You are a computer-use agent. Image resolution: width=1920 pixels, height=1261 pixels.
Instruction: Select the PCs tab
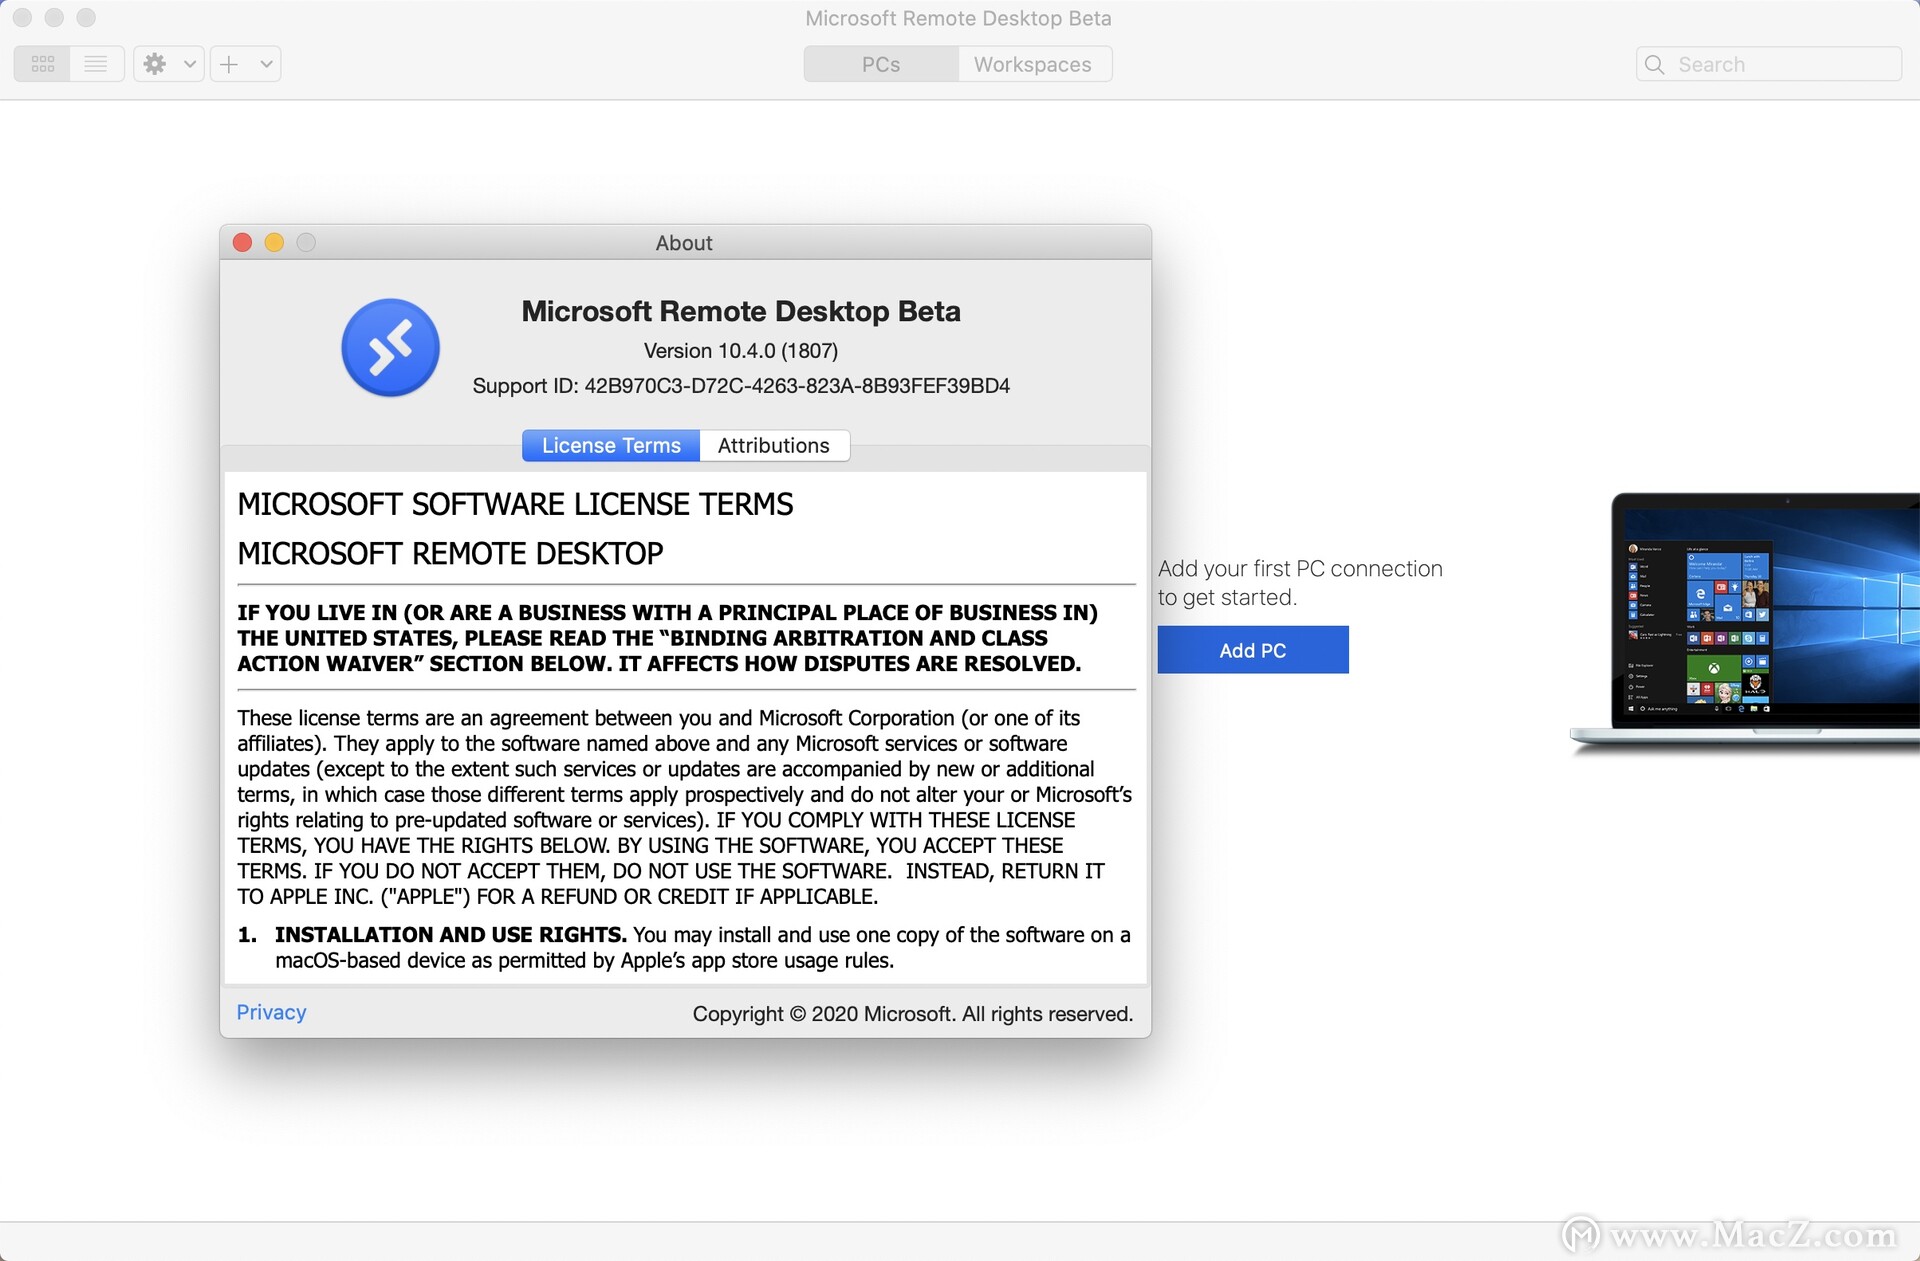(881, 64)
